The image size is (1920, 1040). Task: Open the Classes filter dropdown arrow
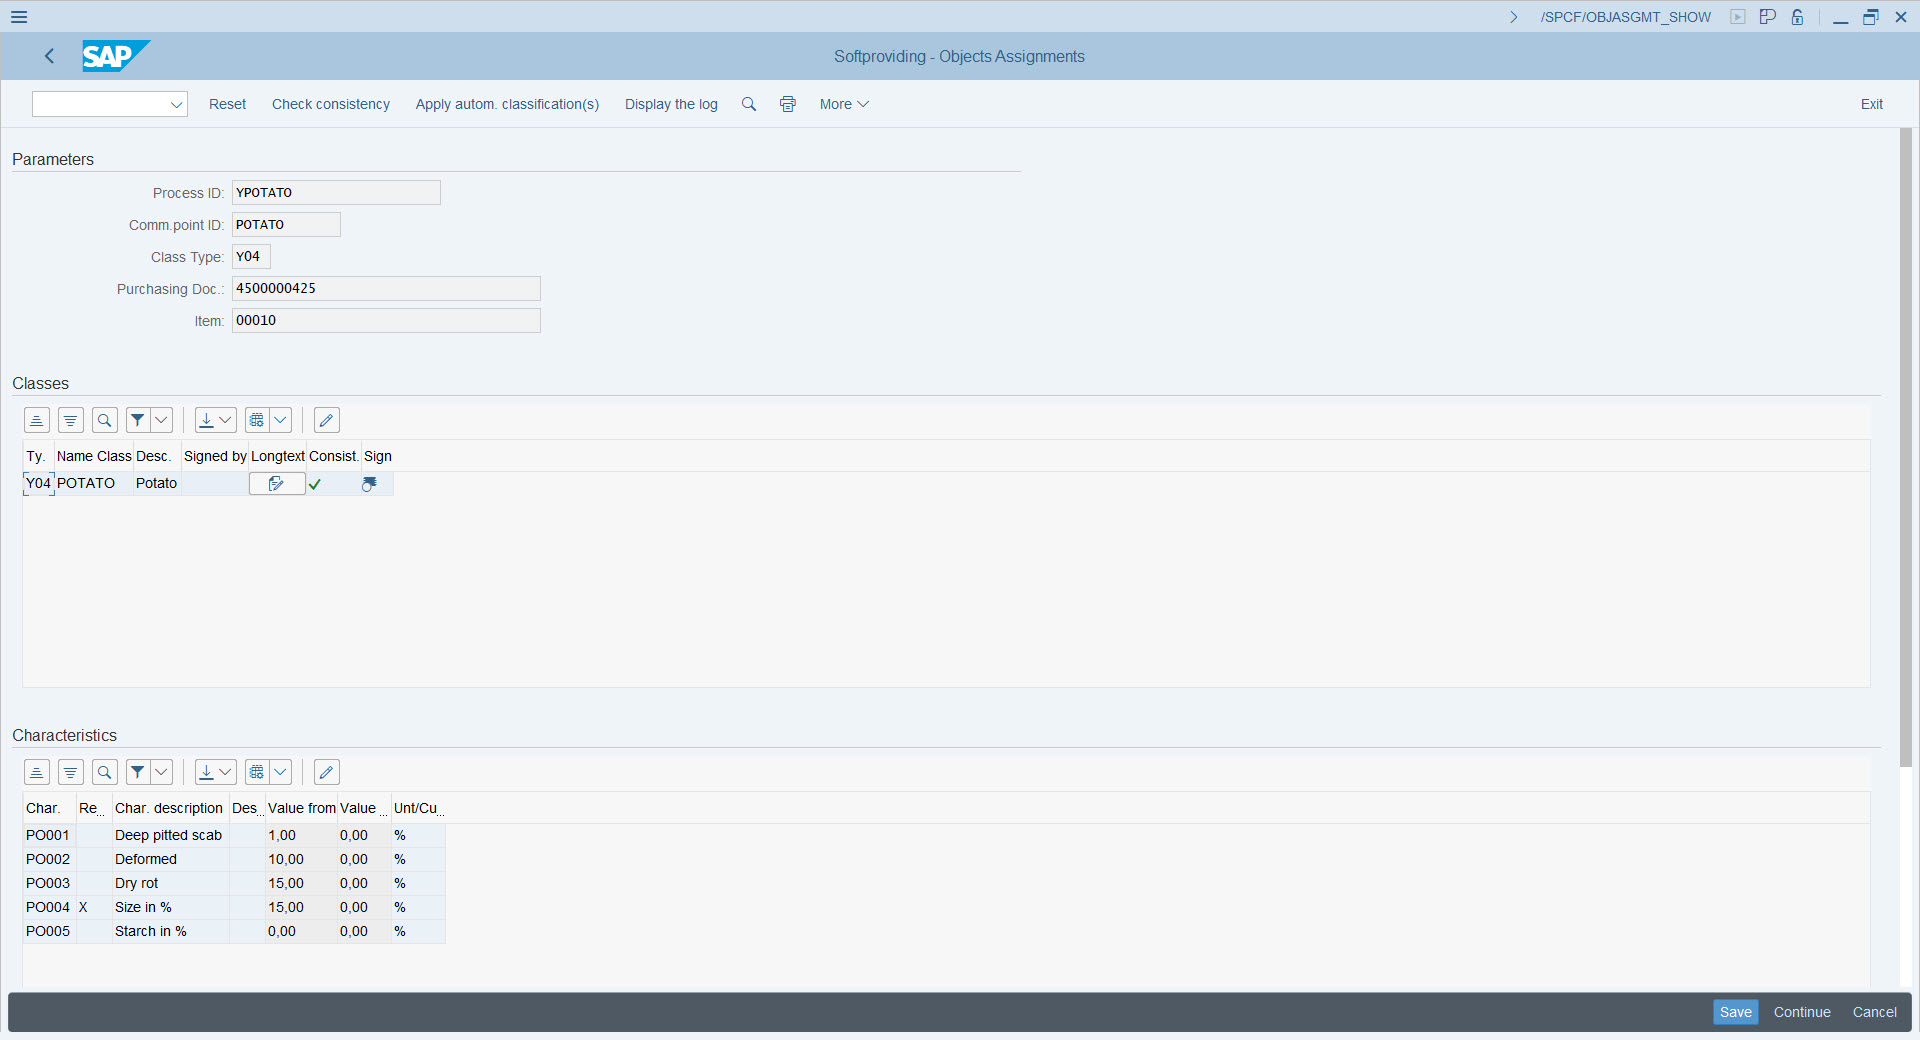pos(161,420)
